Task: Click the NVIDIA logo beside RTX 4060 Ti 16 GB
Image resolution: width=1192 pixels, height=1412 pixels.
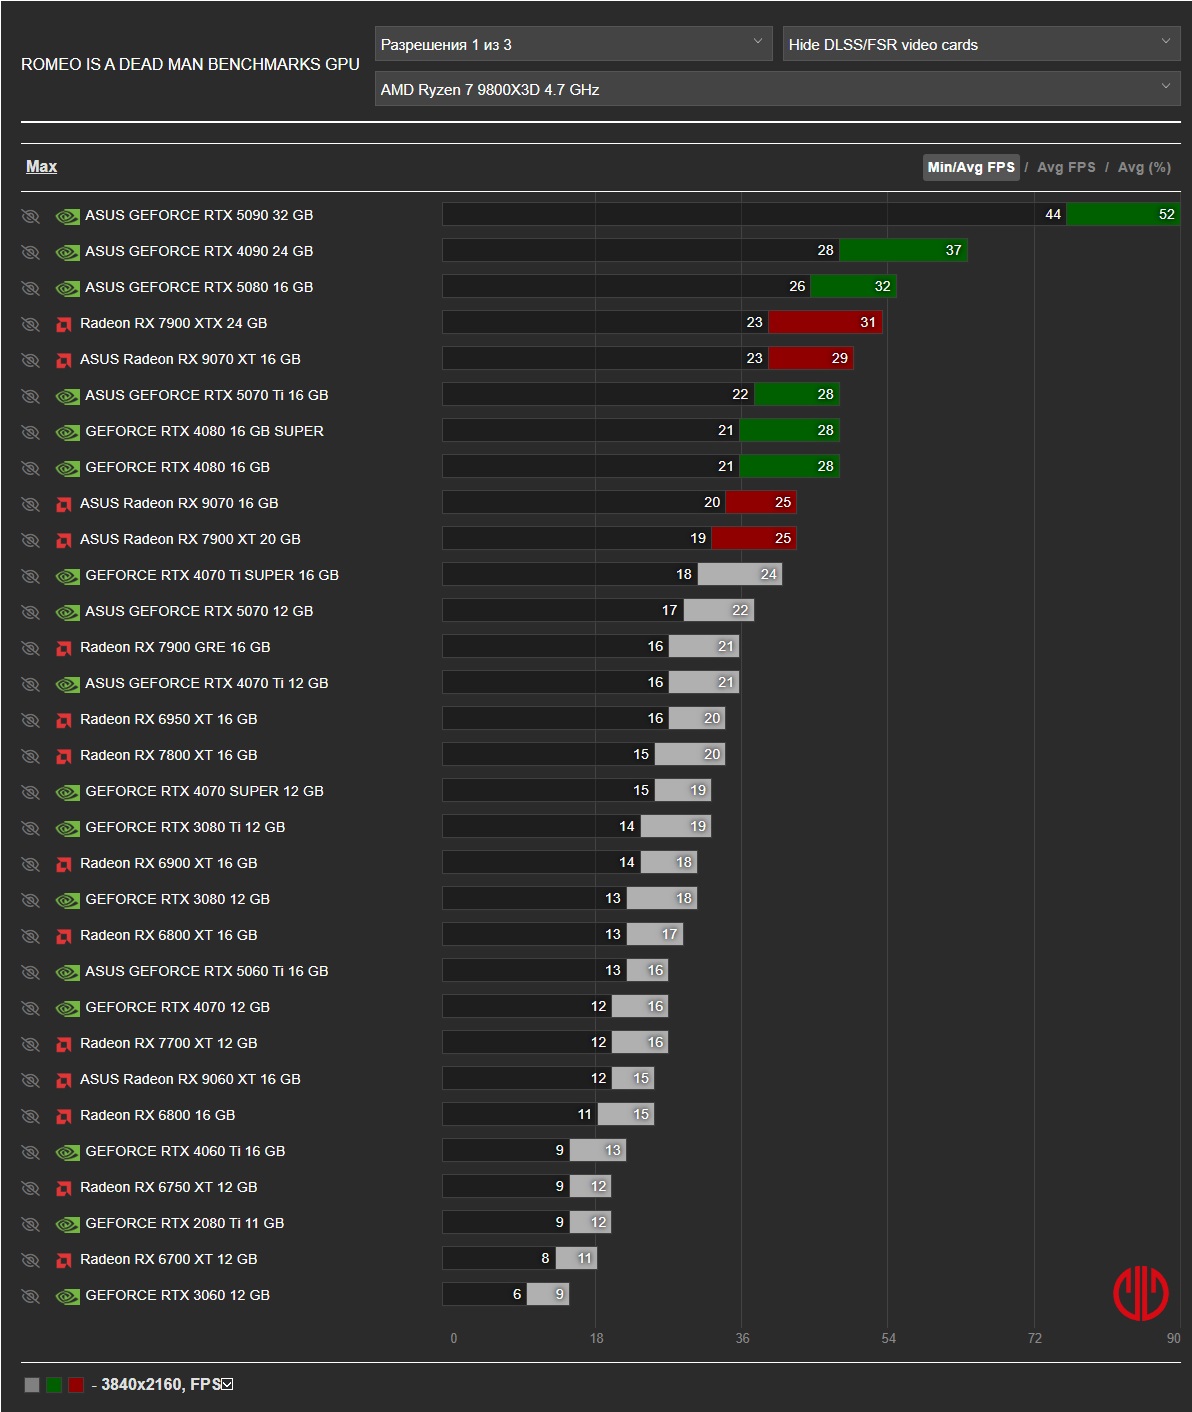Action: 67,1152
